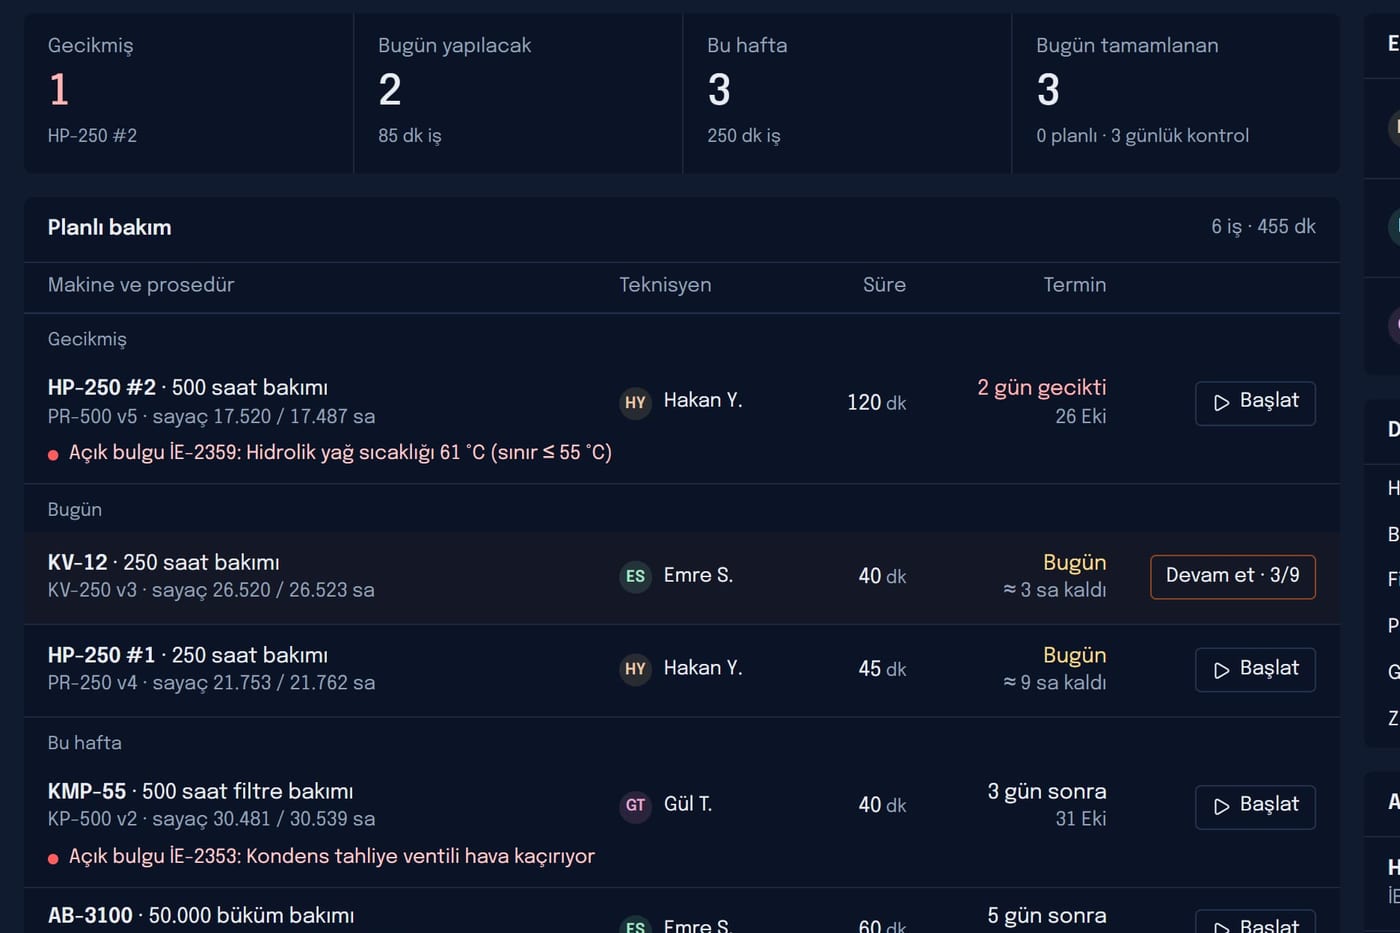
Task: Click the HY avatar in the HP-250 #2 row
Action: coord(635,402)
